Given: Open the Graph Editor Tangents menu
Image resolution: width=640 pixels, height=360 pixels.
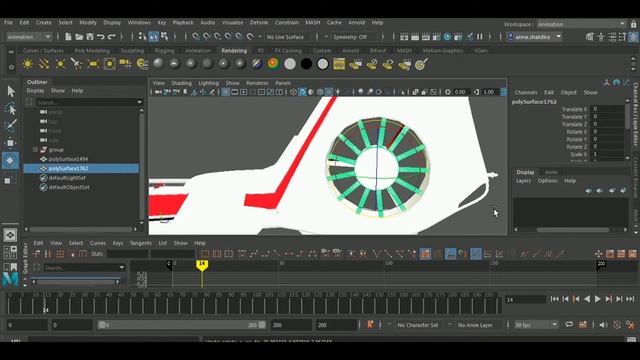Looking at the screenshot, I should [x=140, y=243].
